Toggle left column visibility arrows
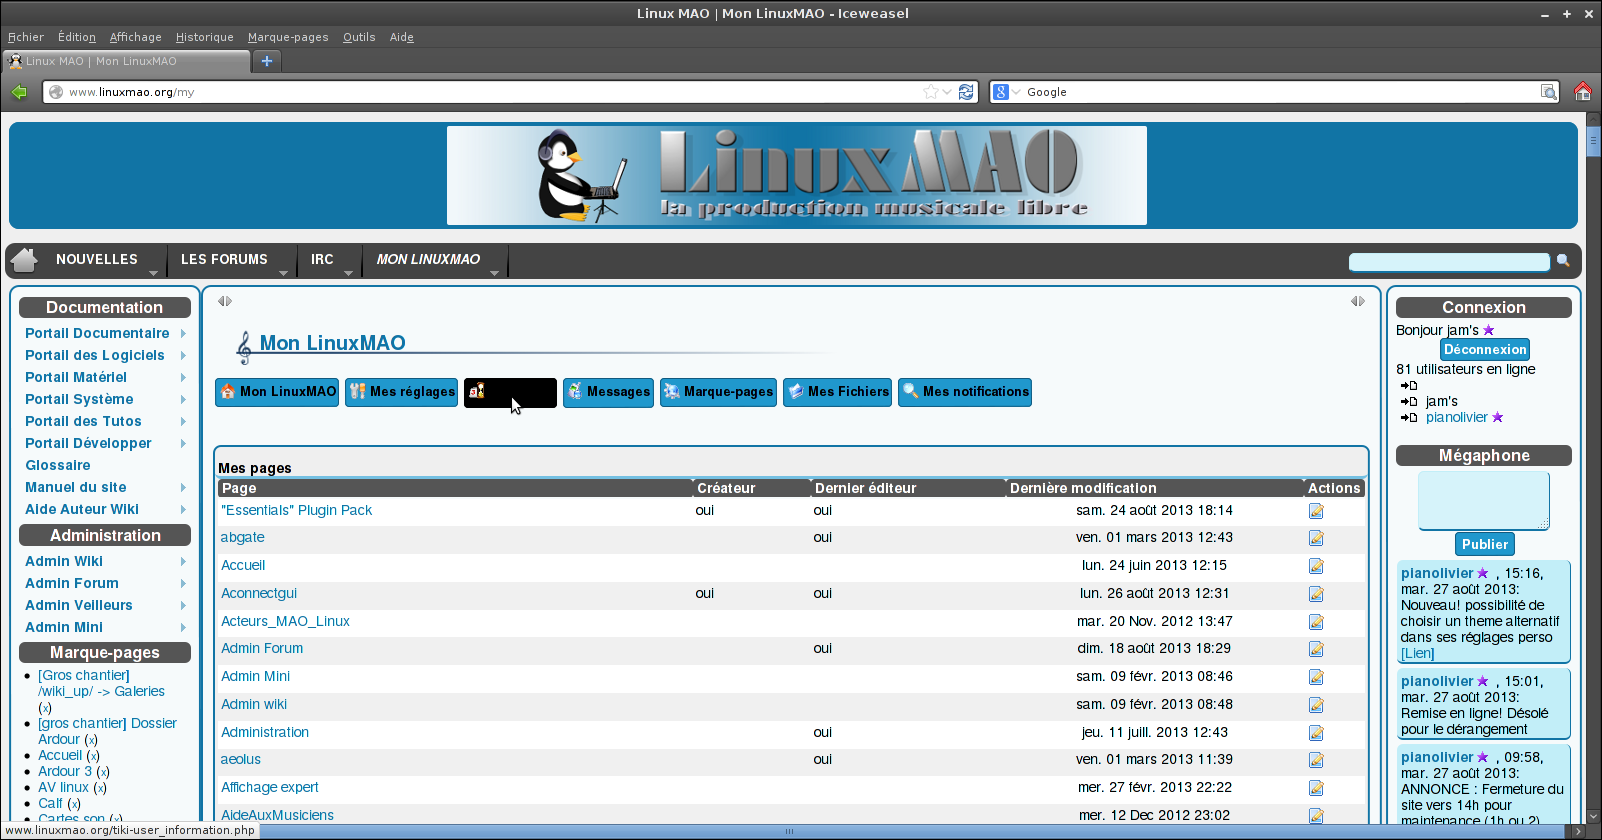Screen dimensions: 1602x840 point(225,301)
